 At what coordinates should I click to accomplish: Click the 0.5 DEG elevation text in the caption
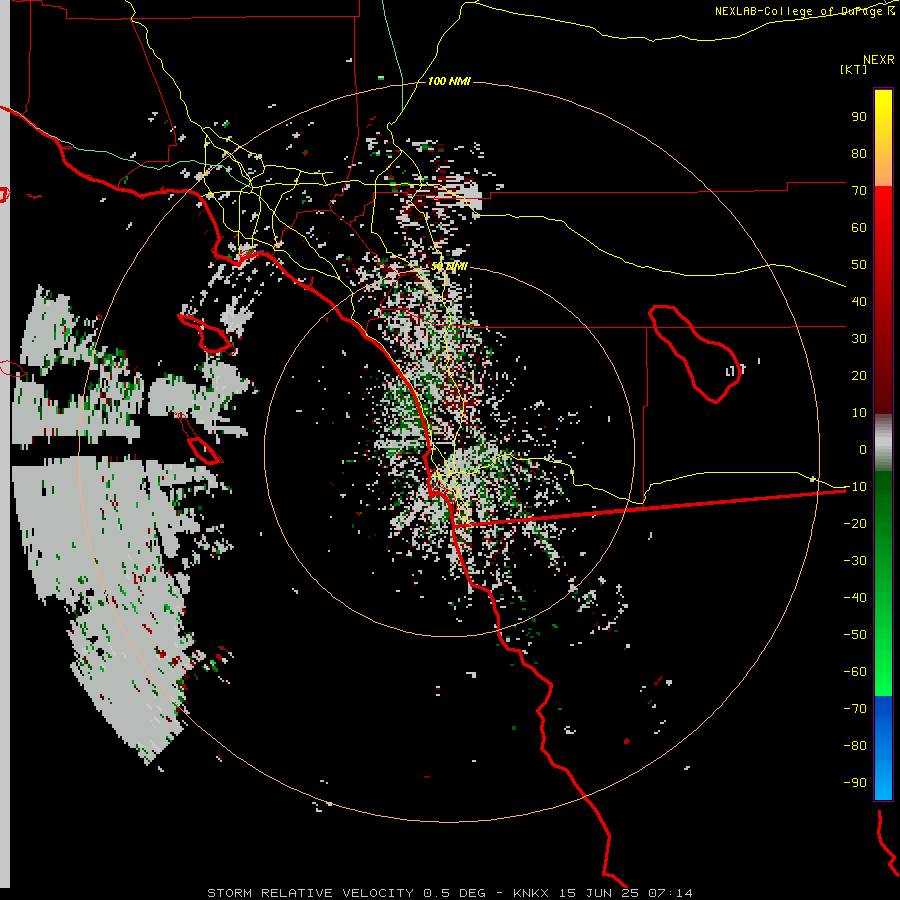(x=455, y=893)
